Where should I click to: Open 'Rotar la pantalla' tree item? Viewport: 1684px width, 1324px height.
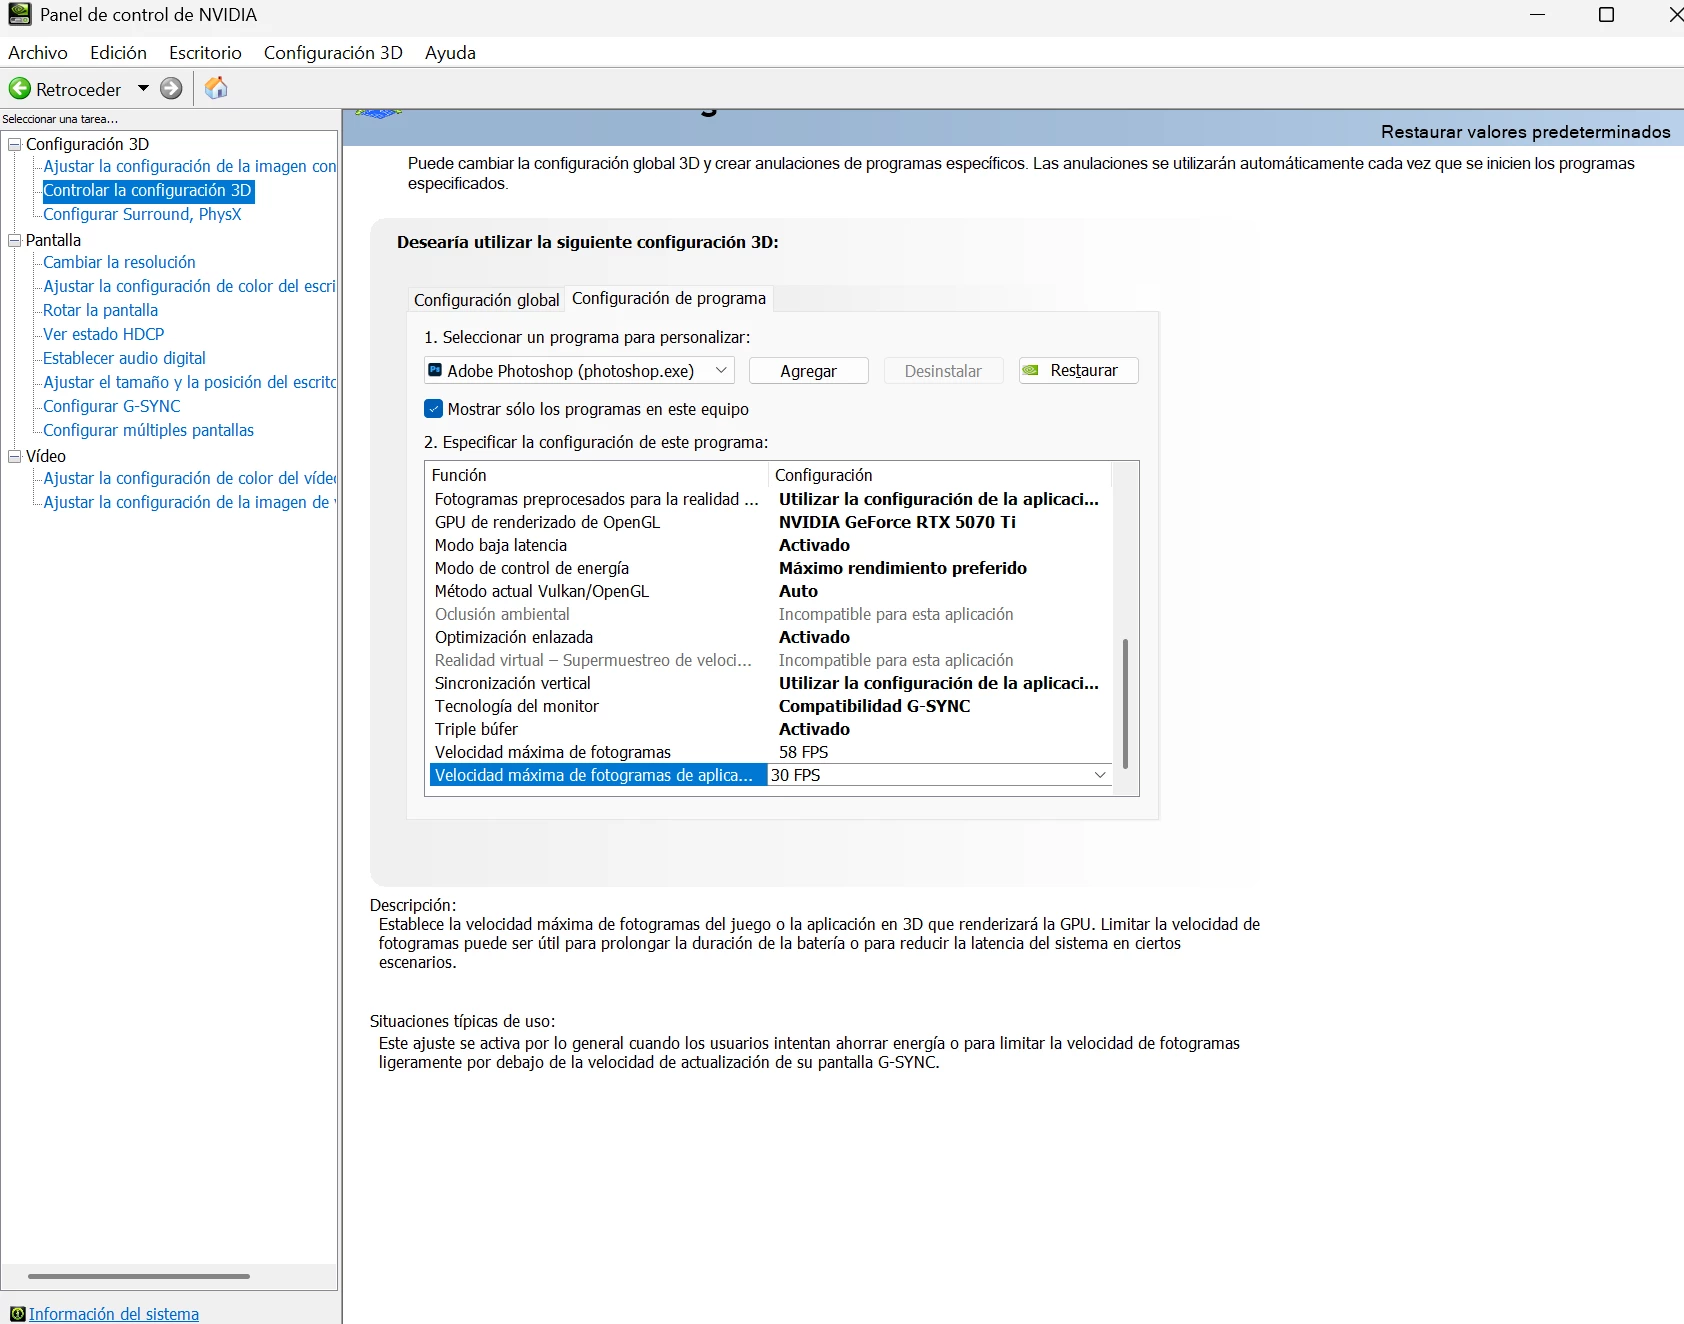pyautogui.click(x=100, y=310)
